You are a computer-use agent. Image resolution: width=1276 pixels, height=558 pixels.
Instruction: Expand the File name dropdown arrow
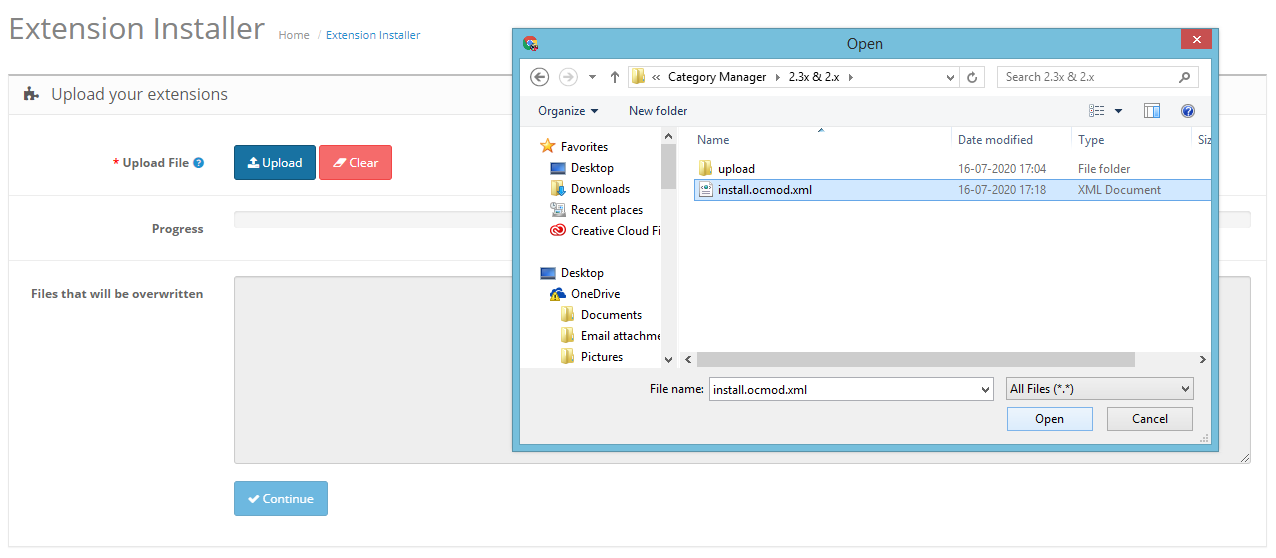(986, 389)
